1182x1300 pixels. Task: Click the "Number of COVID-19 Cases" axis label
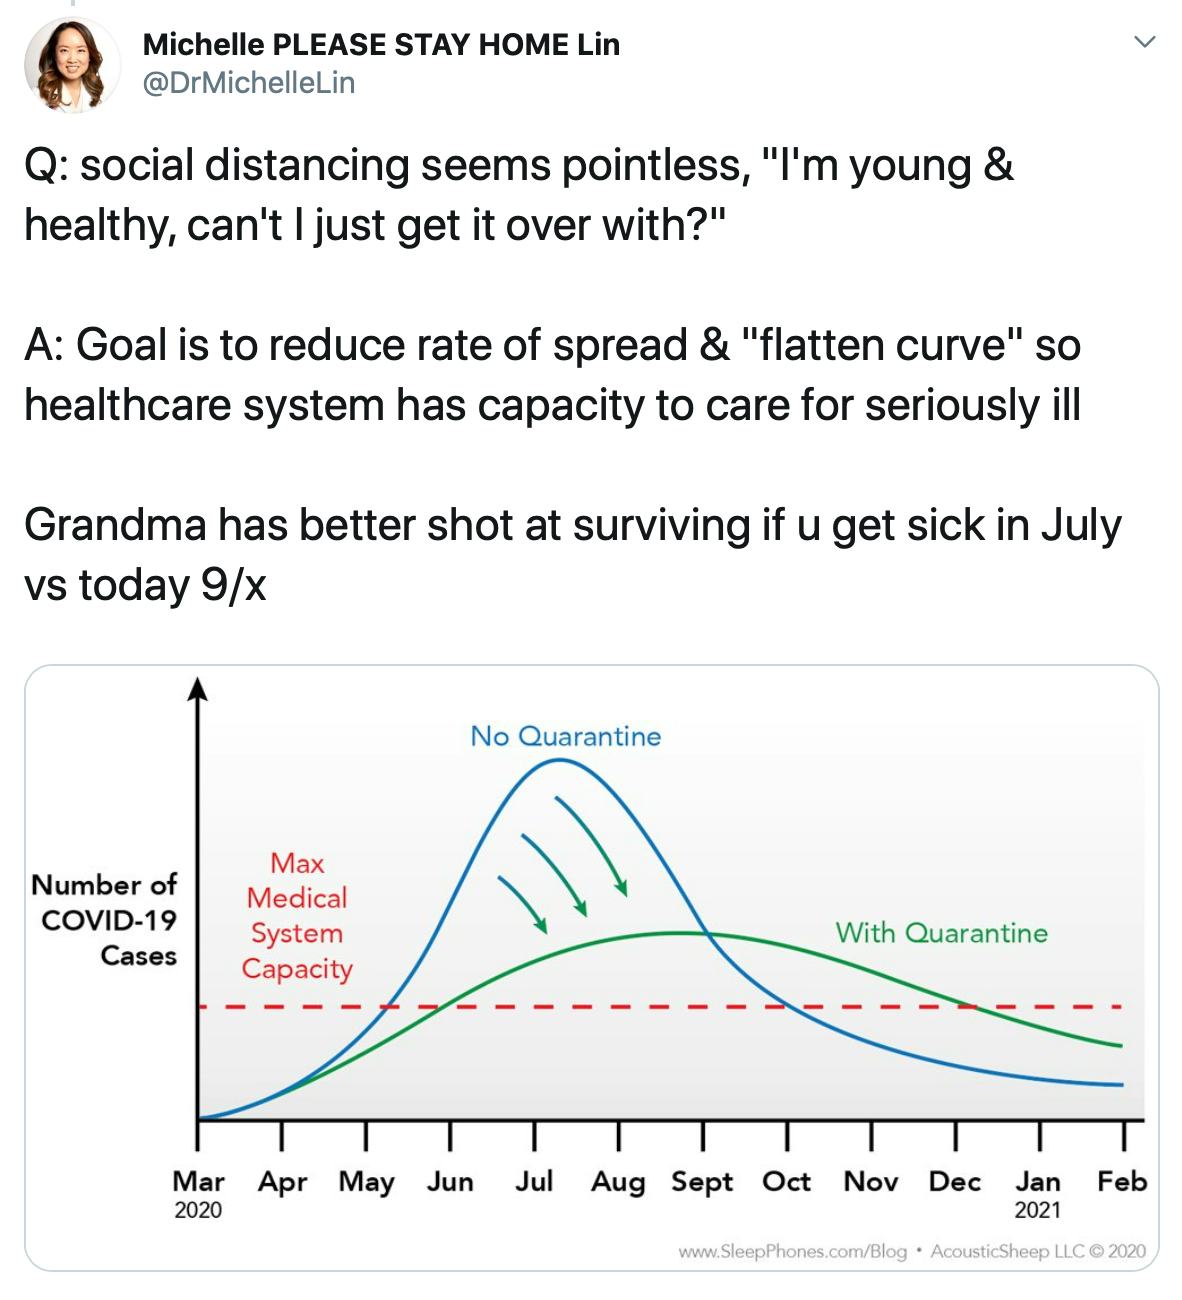coord(104,920)
